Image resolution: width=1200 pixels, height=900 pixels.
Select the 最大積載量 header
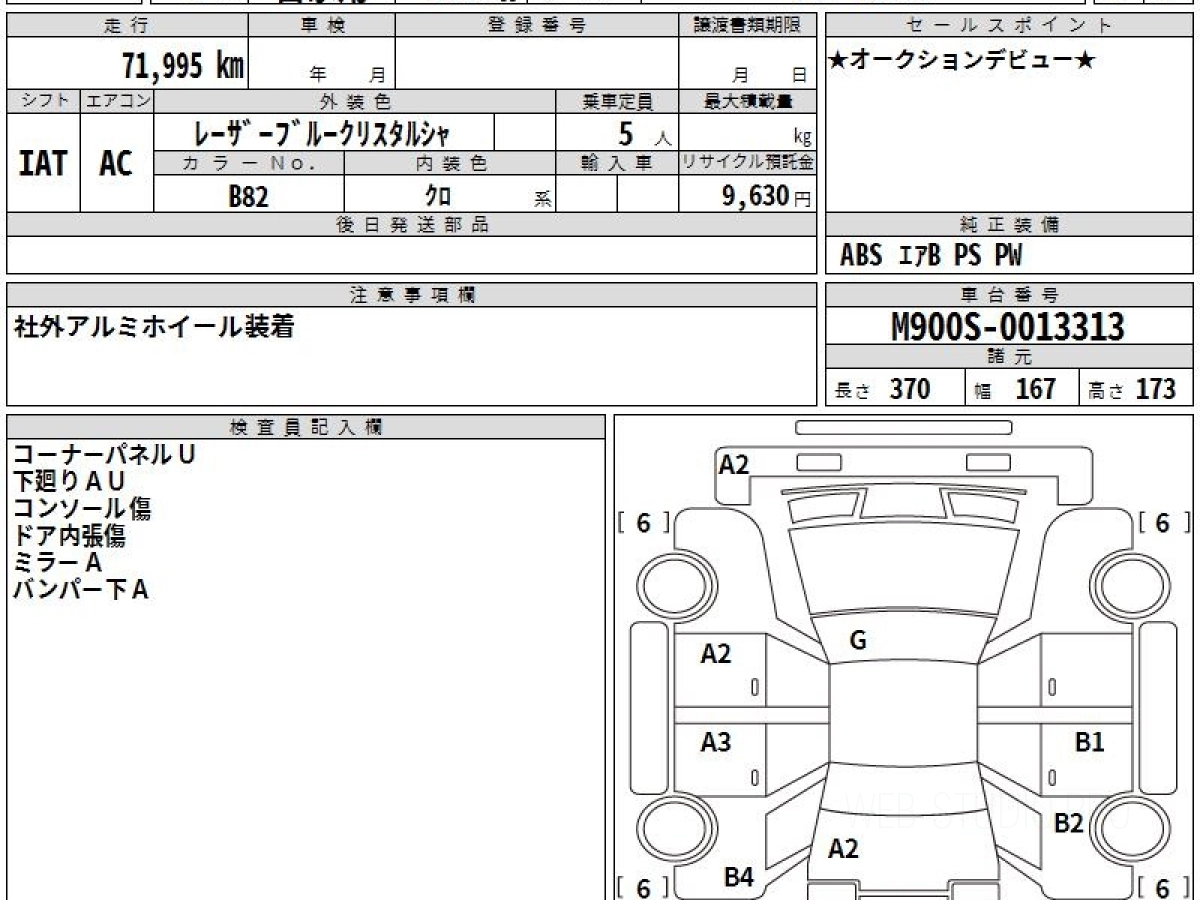[747, 101]
